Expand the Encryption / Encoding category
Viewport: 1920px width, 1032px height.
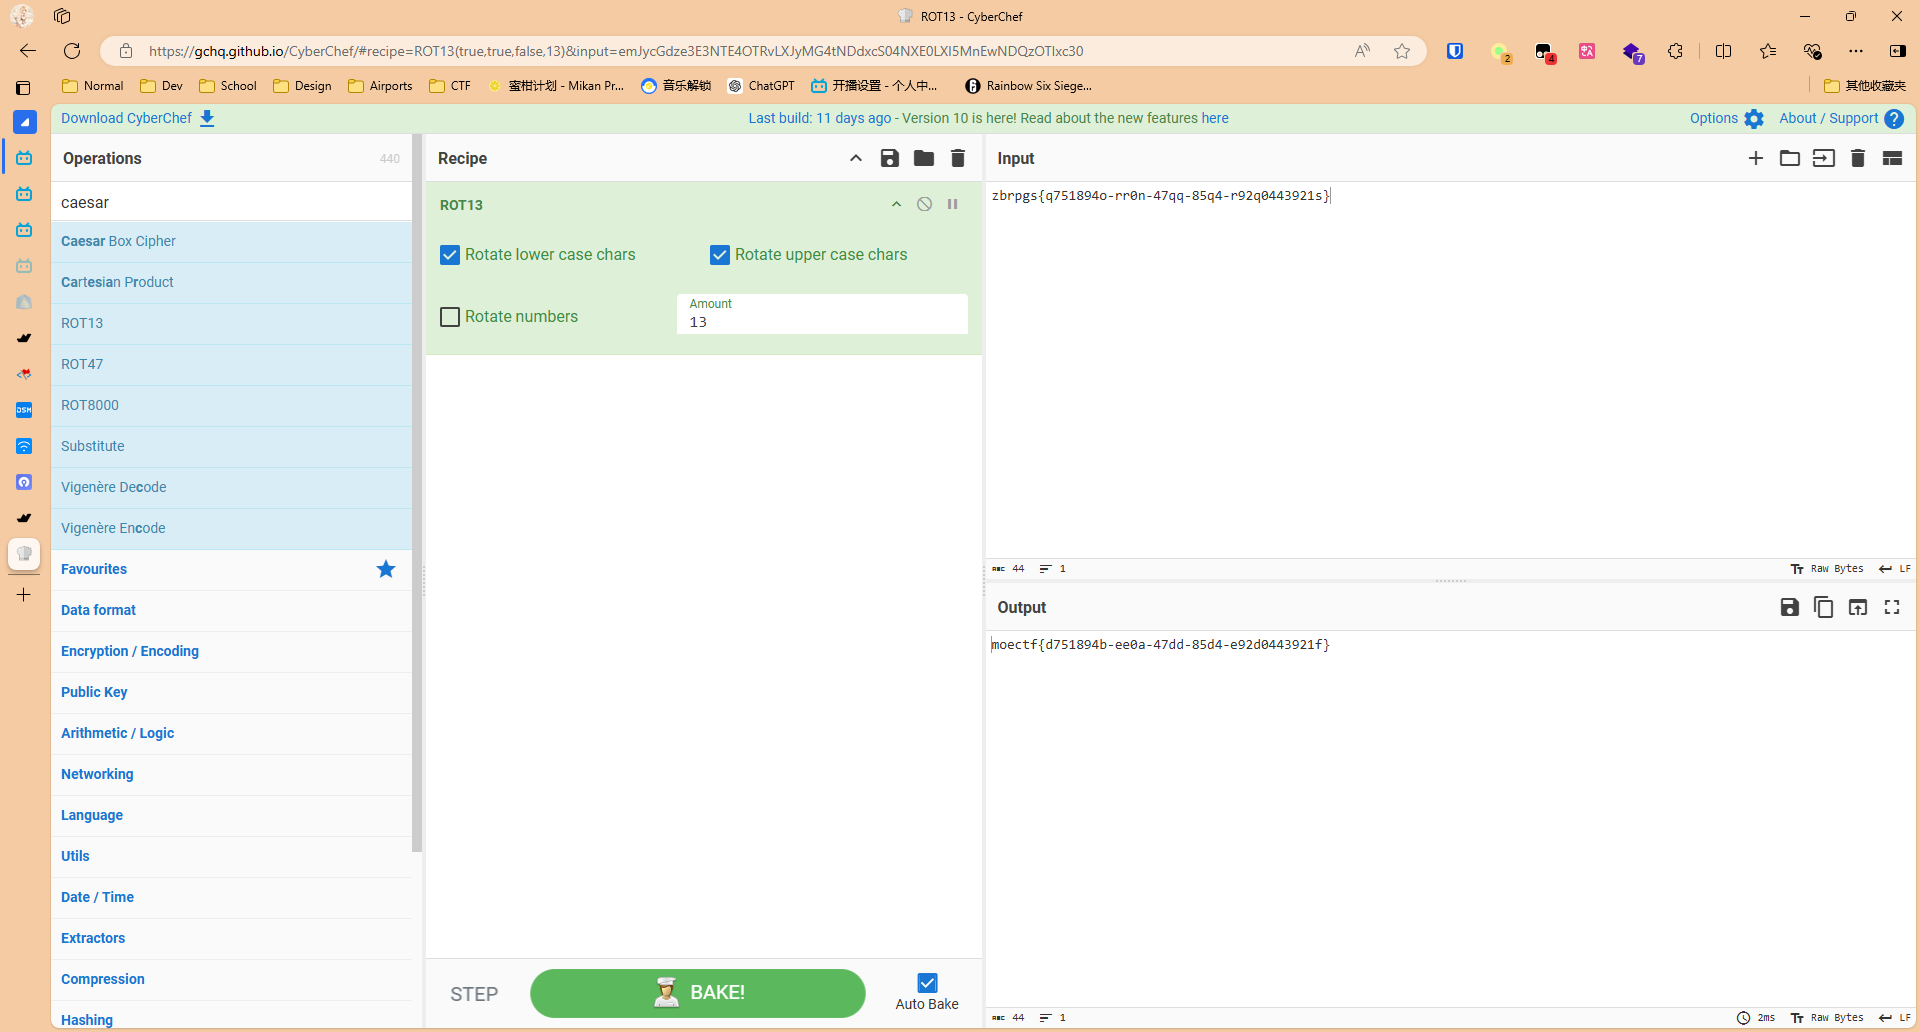pos(130,651)
